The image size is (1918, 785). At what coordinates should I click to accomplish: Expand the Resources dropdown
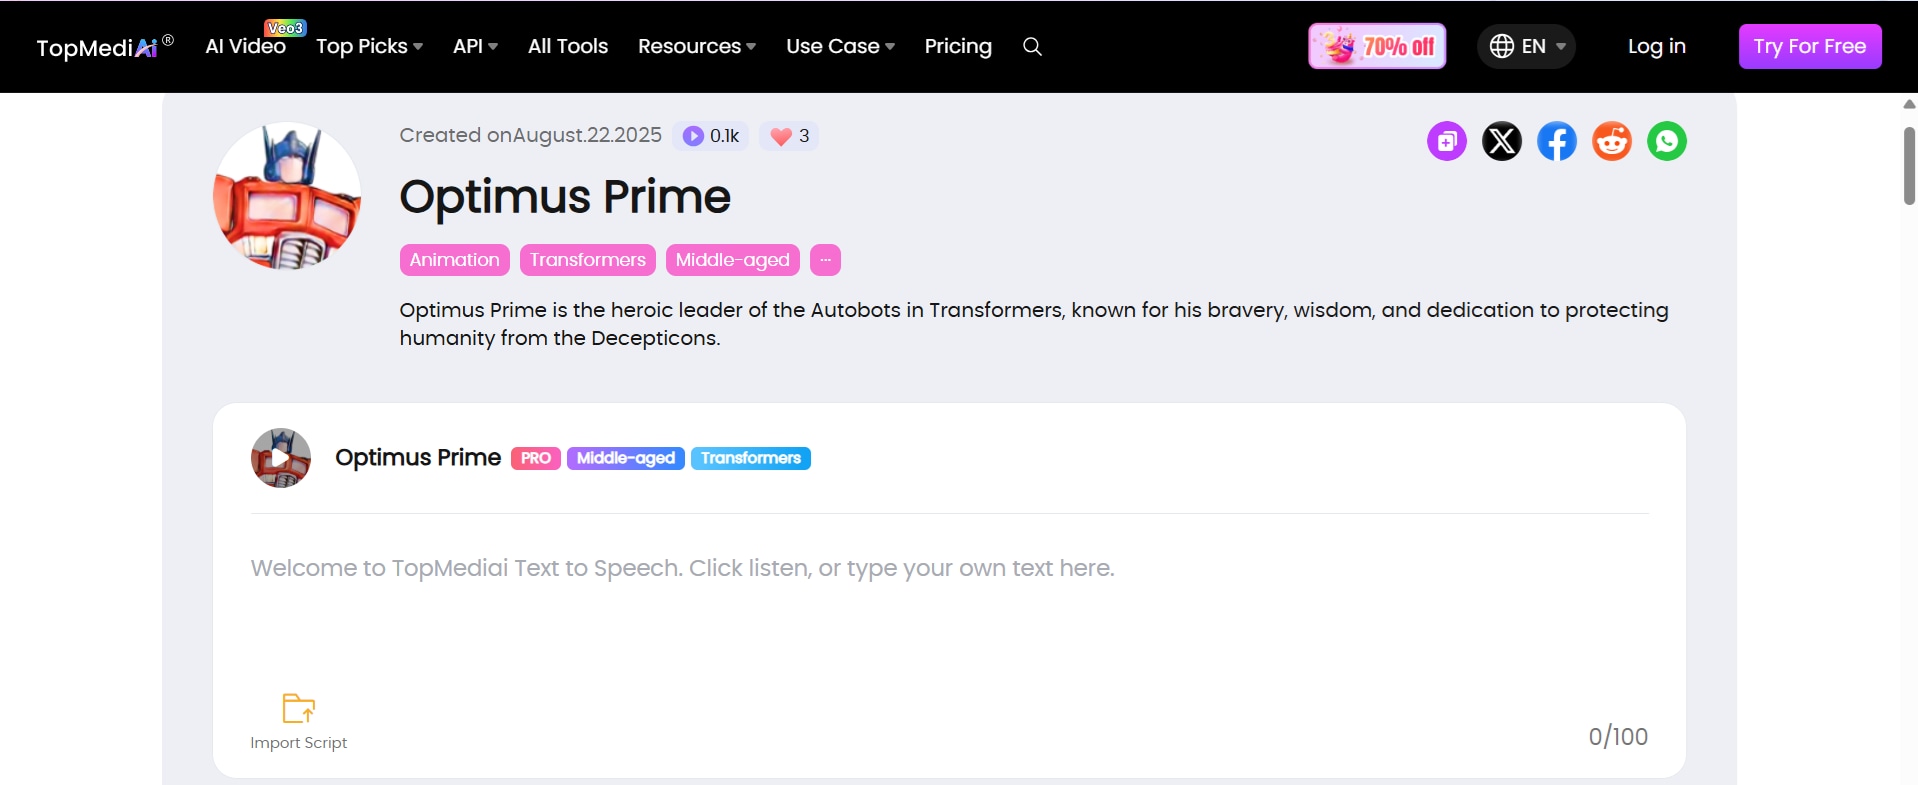[696, 47]
